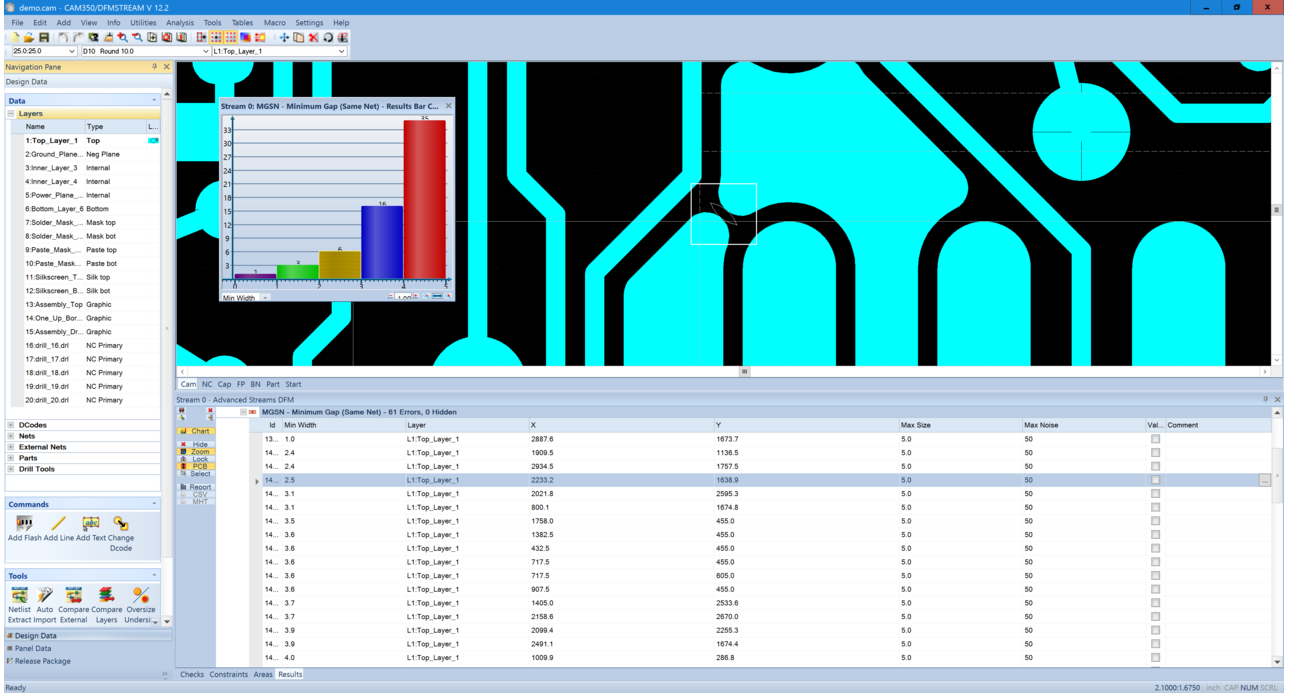
Task: Click the Redo arrow toolbar icon
Action: click(x=78, y=37)
